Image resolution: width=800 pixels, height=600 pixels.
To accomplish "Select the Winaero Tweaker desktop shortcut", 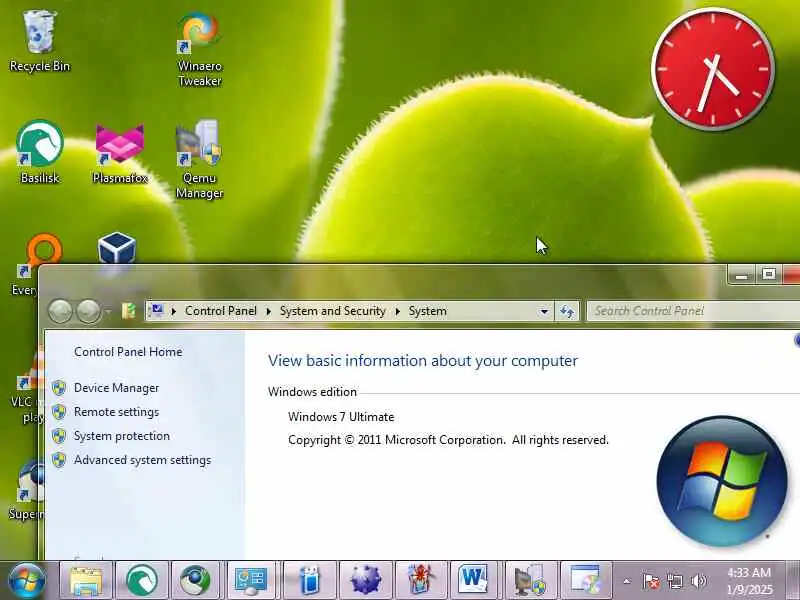I will (199, 49).
